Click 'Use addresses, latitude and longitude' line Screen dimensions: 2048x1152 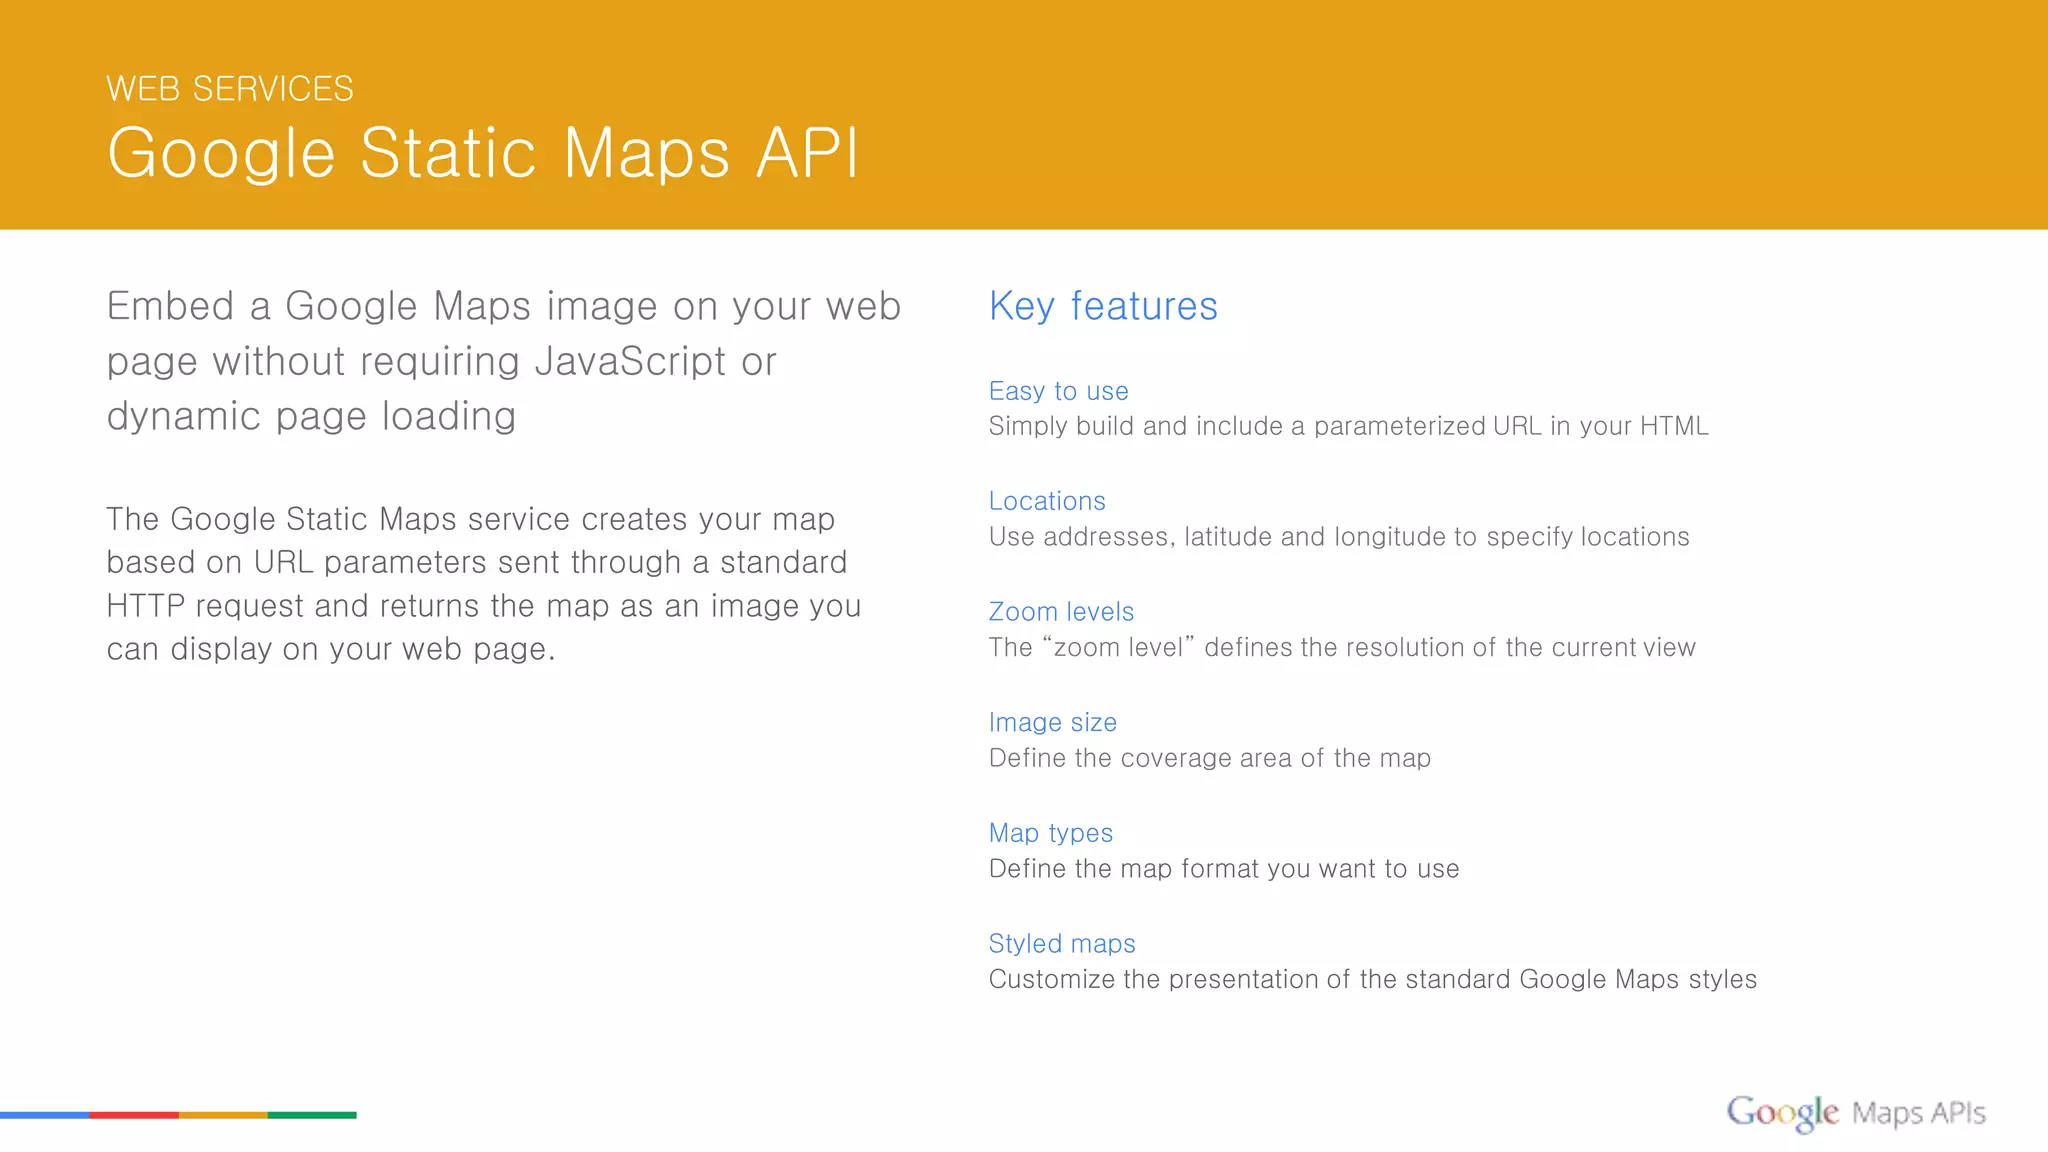tap(1339, 537)
